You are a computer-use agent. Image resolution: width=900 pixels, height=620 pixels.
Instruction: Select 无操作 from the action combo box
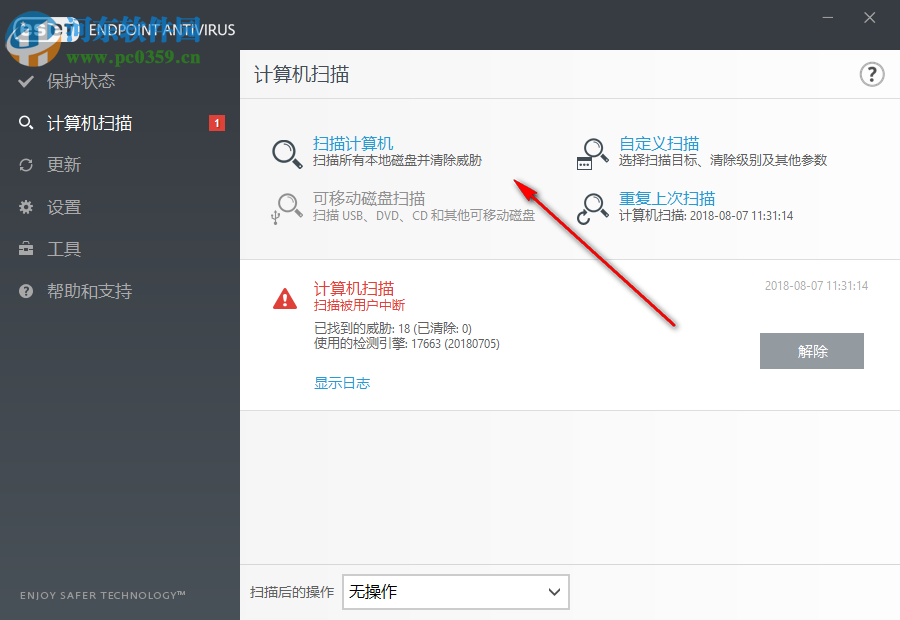pyautogui.click(x=455, y=592)
